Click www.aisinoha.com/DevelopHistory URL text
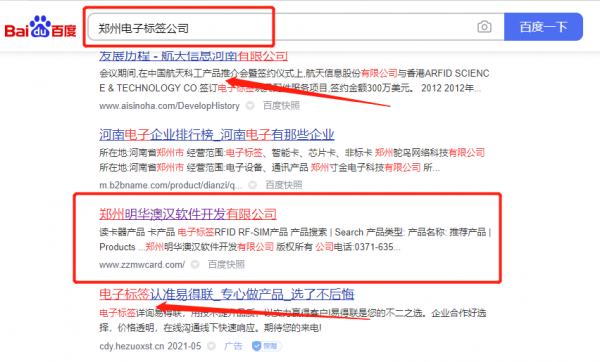The height and width of the screenshot is (362, 600). tap(169, 106)
